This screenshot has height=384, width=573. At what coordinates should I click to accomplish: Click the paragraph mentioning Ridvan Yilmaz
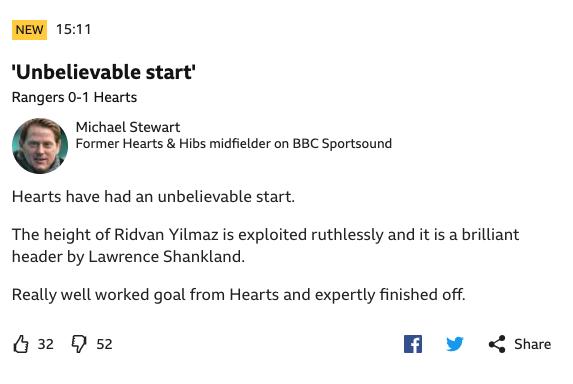(x=265, y=245)
